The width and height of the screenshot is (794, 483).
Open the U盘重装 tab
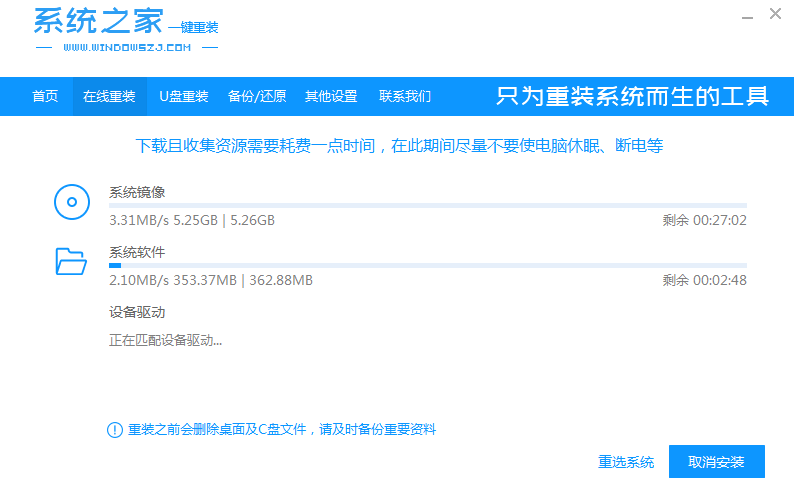pos(184,97)
